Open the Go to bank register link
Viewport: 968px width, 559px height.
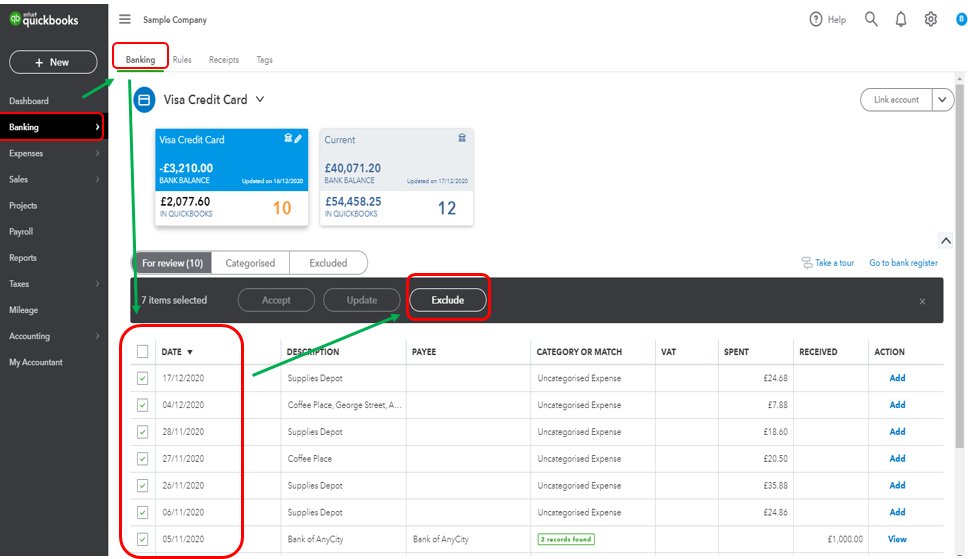903,263
